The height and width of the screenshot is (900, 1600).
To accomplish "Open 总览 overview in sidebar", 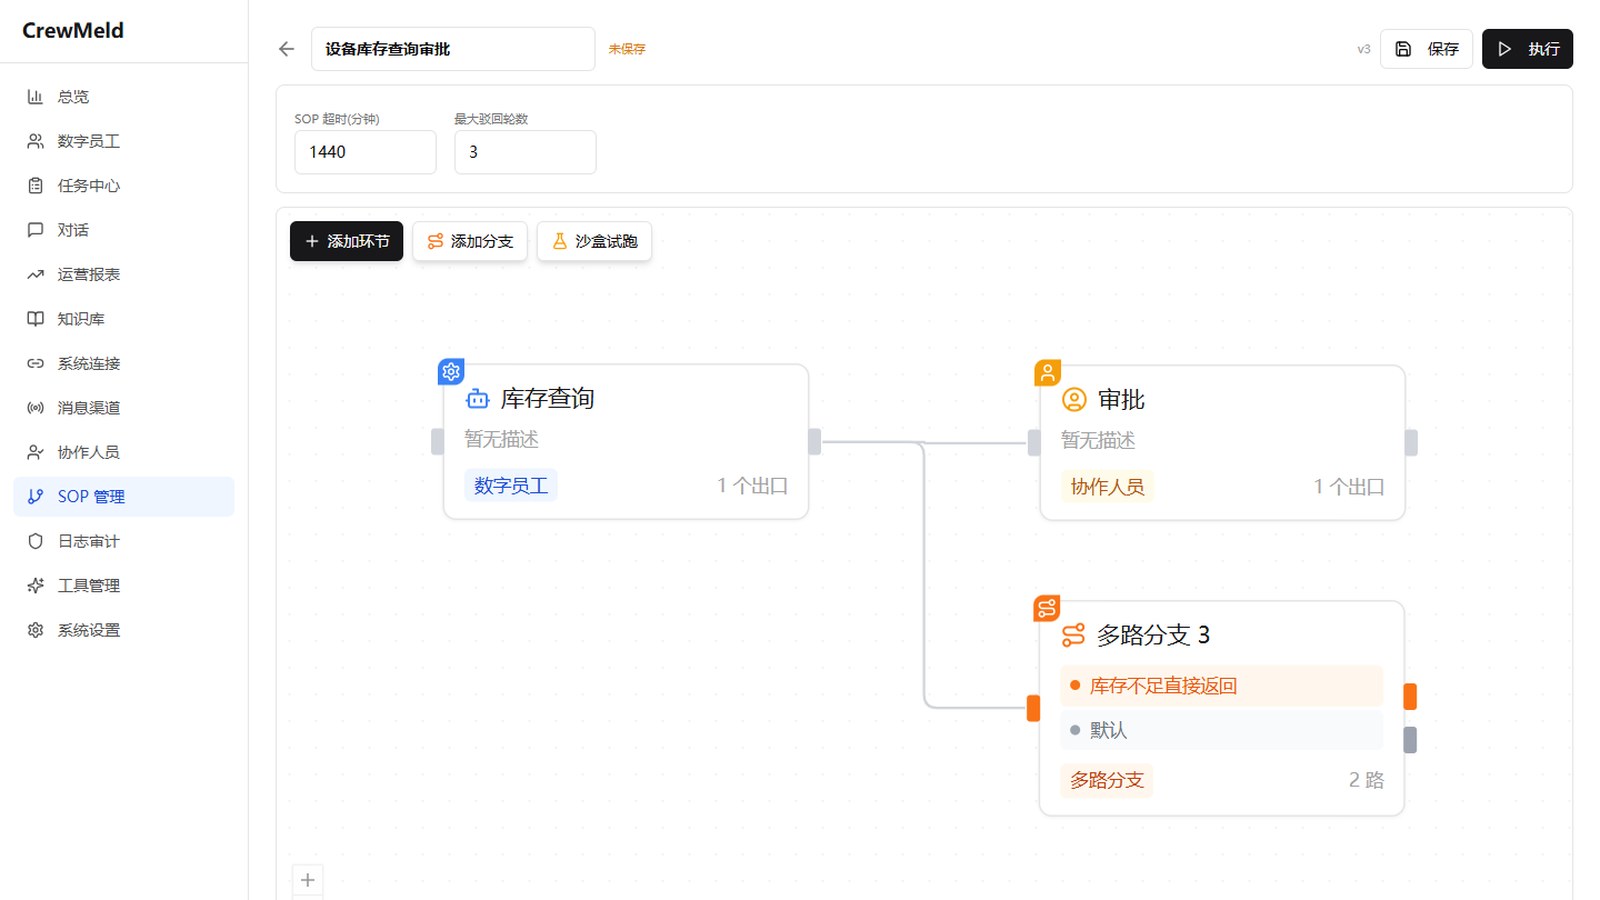I will 124,97.
